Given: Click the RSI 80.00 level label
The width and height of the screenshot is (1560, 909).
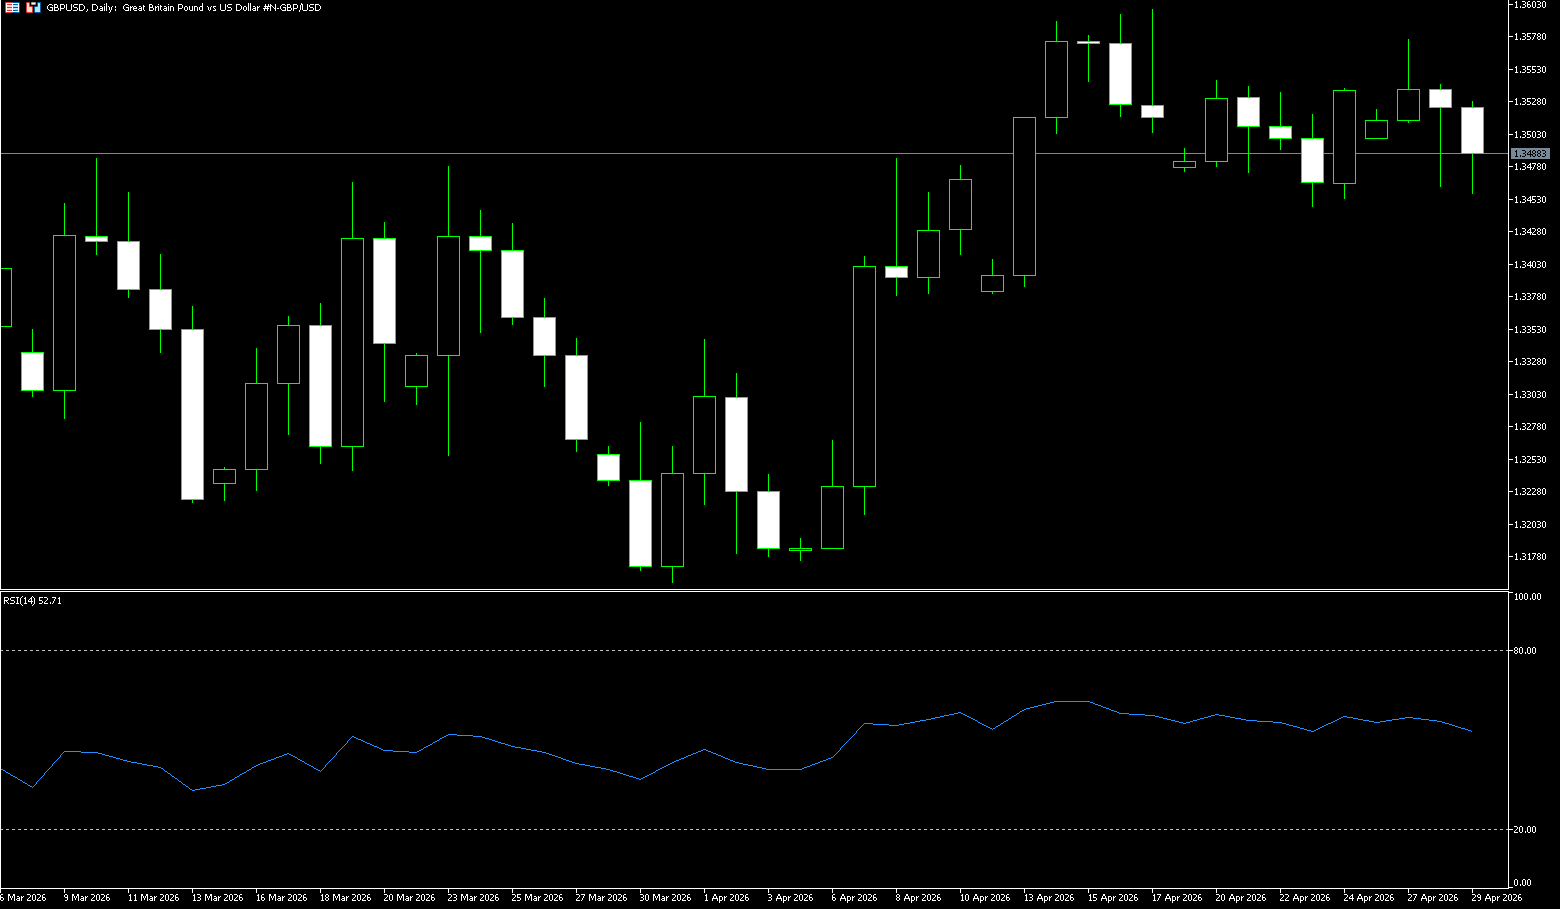Looking at the screenshot, I should pos(1525,651).
